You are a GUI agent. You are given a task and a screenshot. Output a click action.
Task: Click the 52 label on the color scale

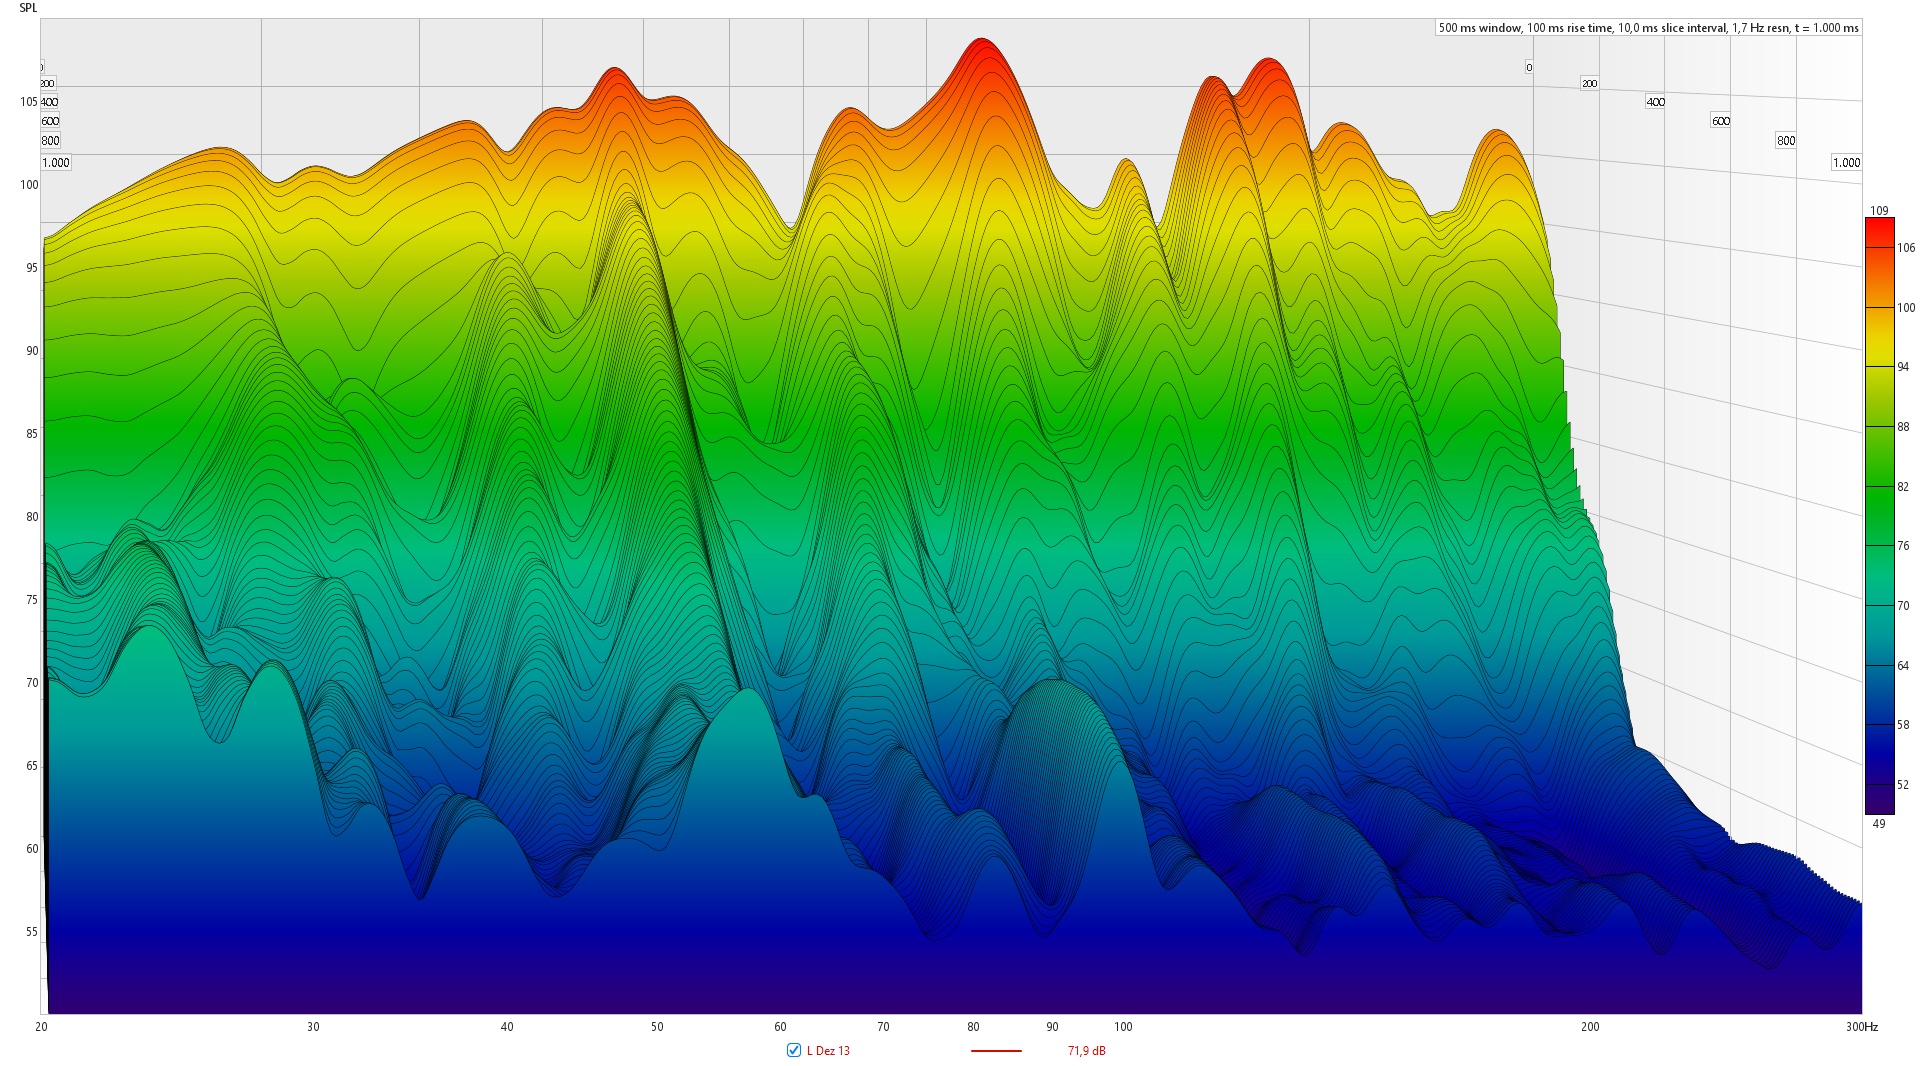coord(1903,785)
